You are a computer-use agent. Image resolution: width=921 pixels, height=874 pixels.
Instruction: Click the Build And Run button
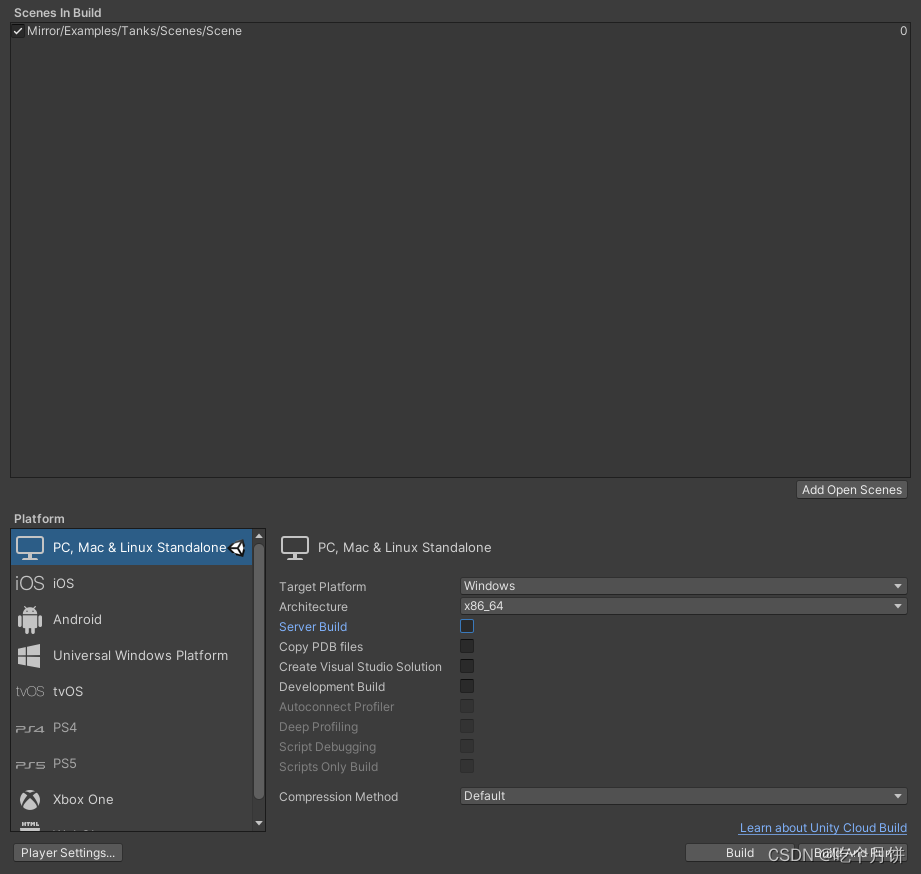(853, 853)
